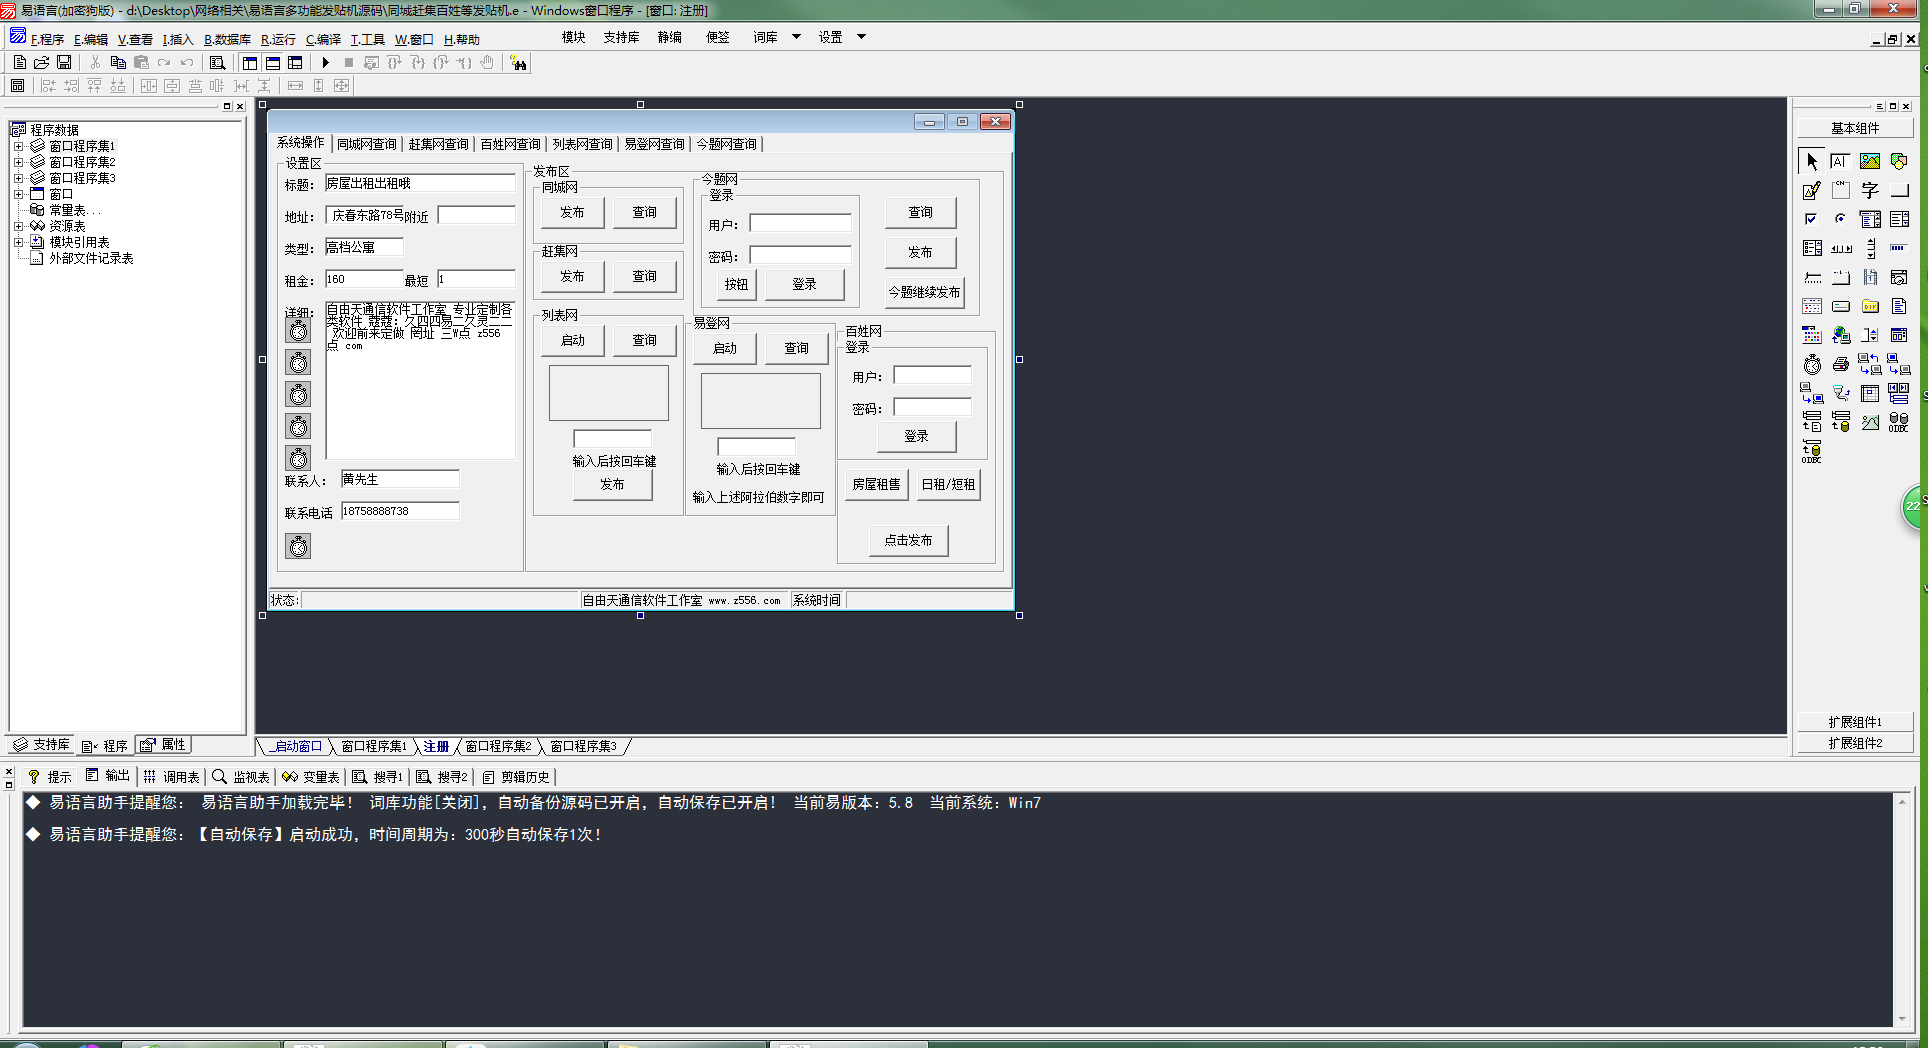Open the 变量表 panel tab
Image resolution: width=1928 pixels, height=1048 pixels.
(x=311, y=777)
